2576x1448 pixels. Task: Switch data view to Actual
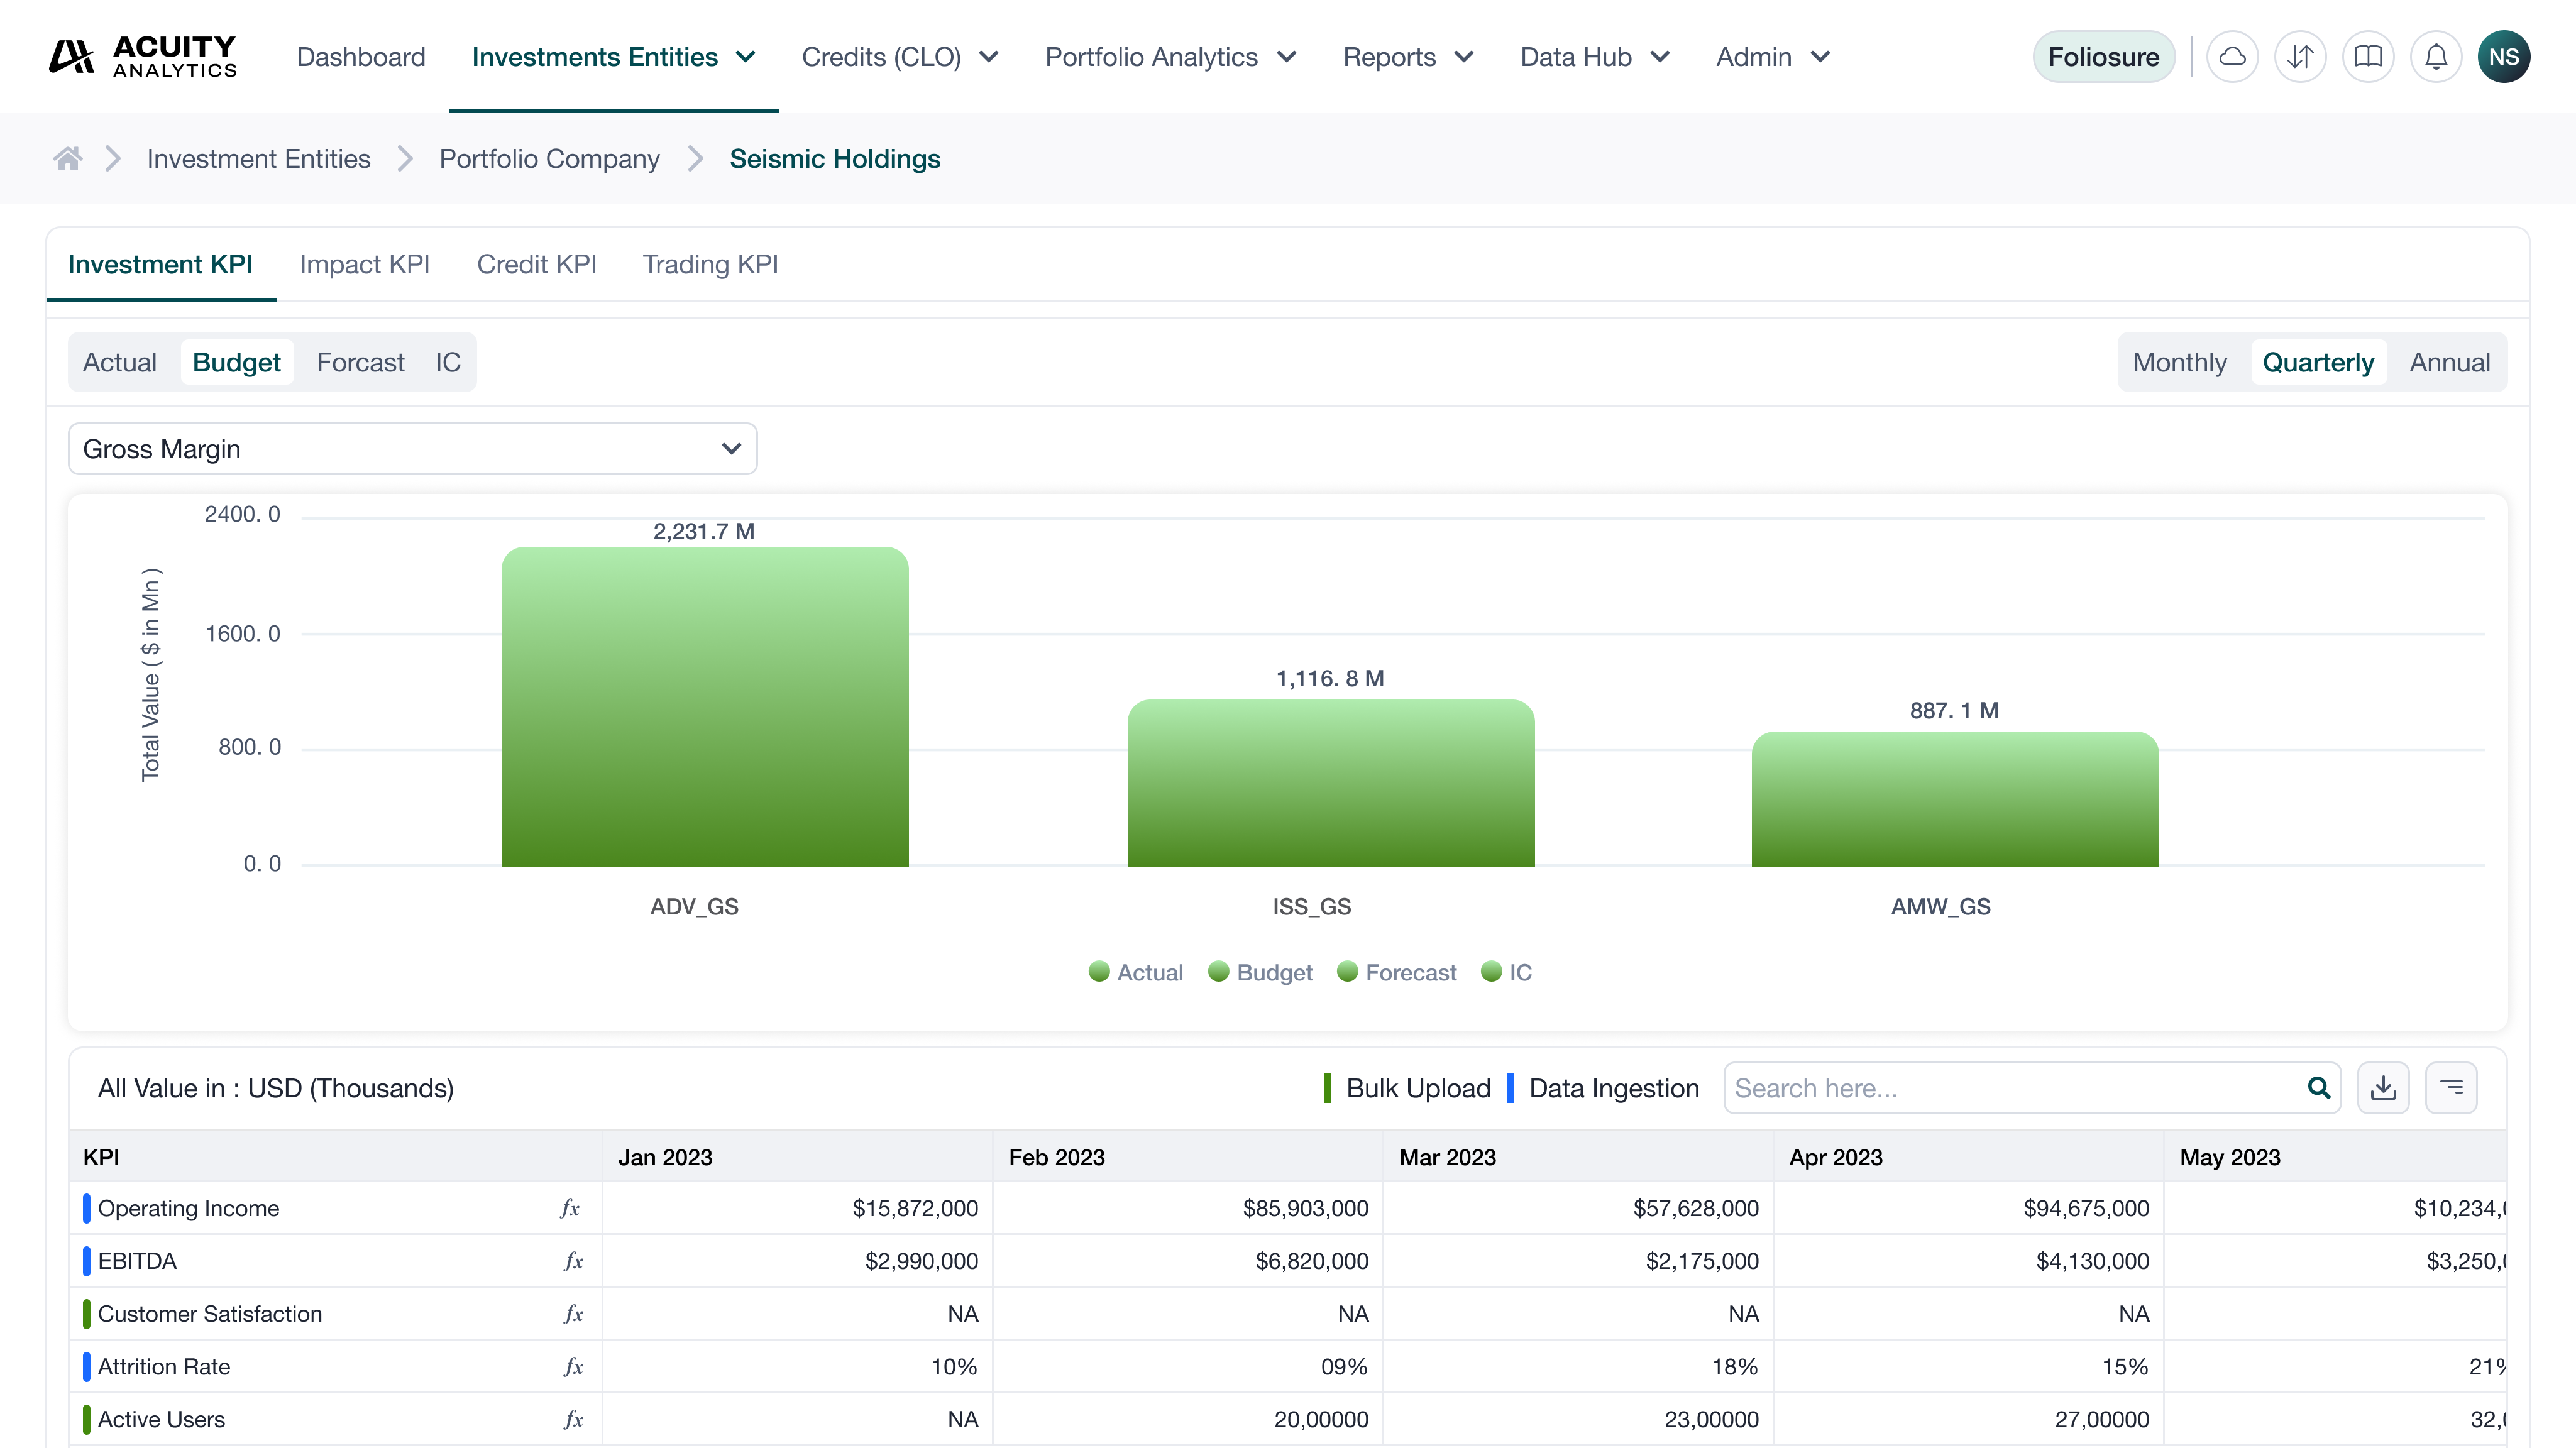(x=120, y=362)
